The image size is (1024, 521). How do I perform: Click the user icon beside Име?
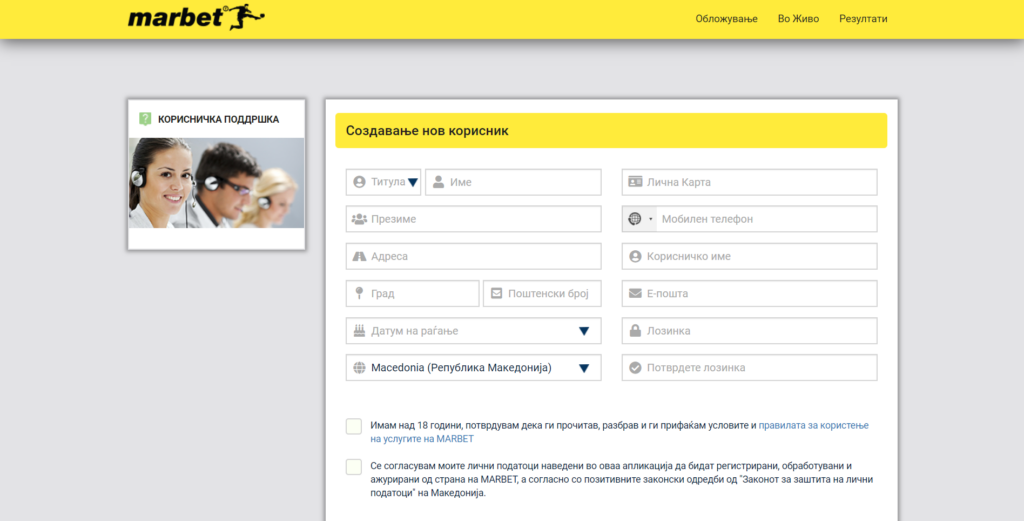pos(438,182)
